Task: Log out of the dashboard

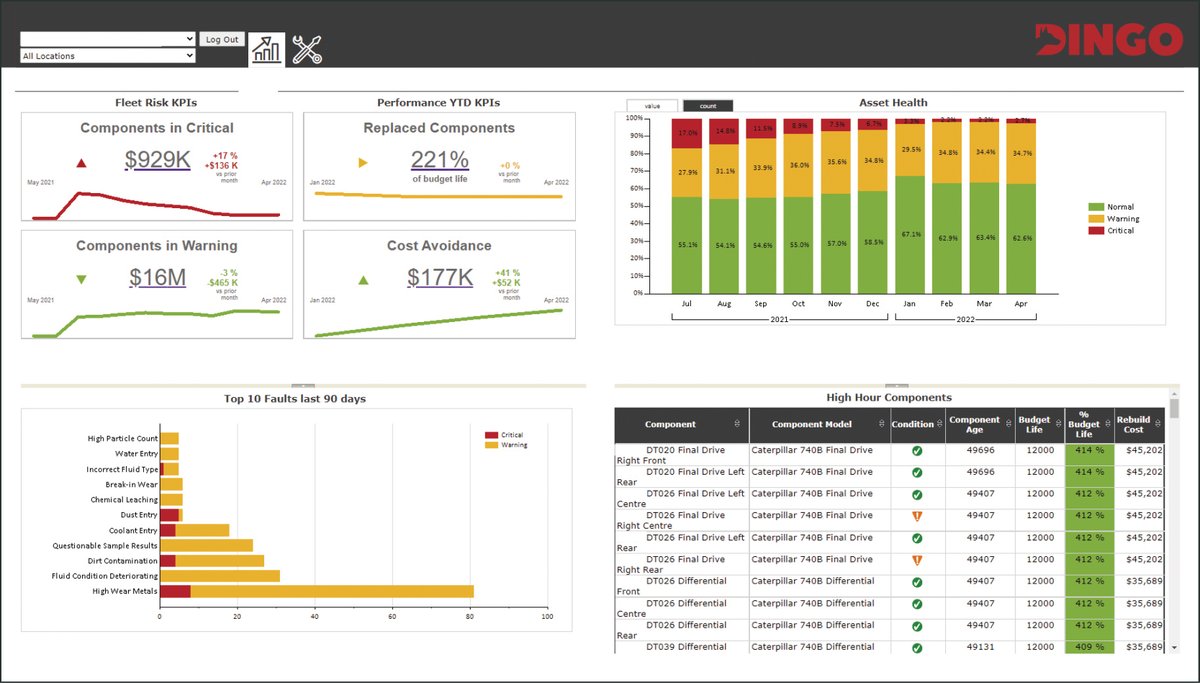Action: coord(221,39)
